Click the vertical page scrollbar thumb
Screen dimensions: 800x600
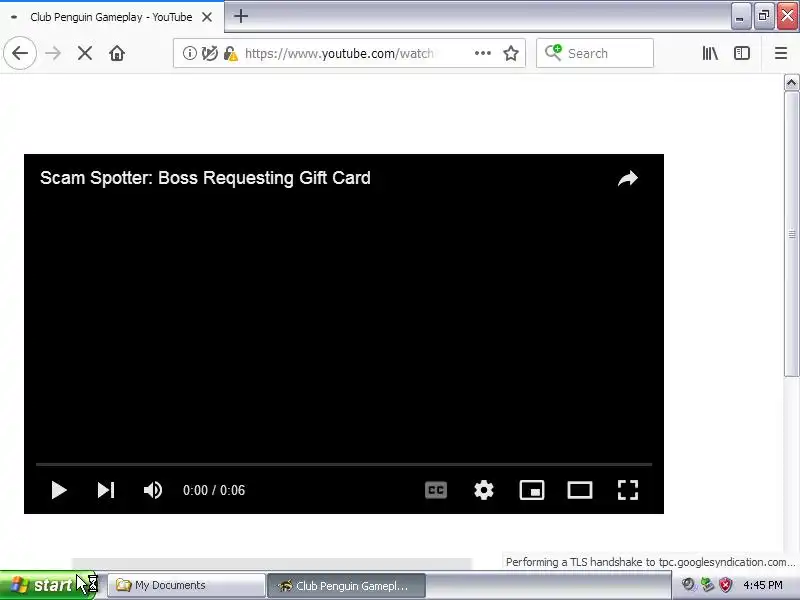[x=791, y=234]
